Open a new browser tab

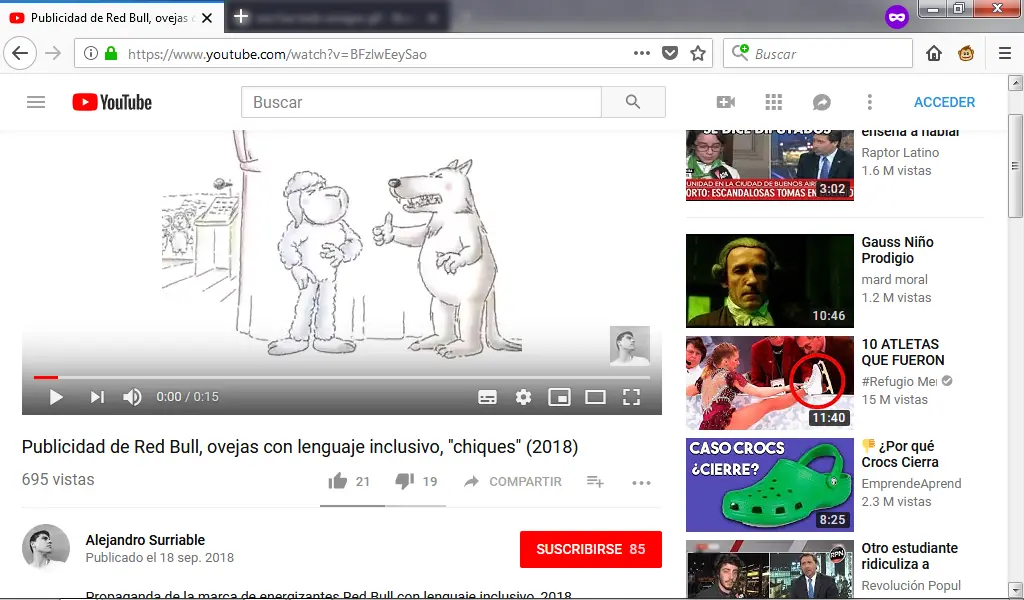(x=241, y=17)
